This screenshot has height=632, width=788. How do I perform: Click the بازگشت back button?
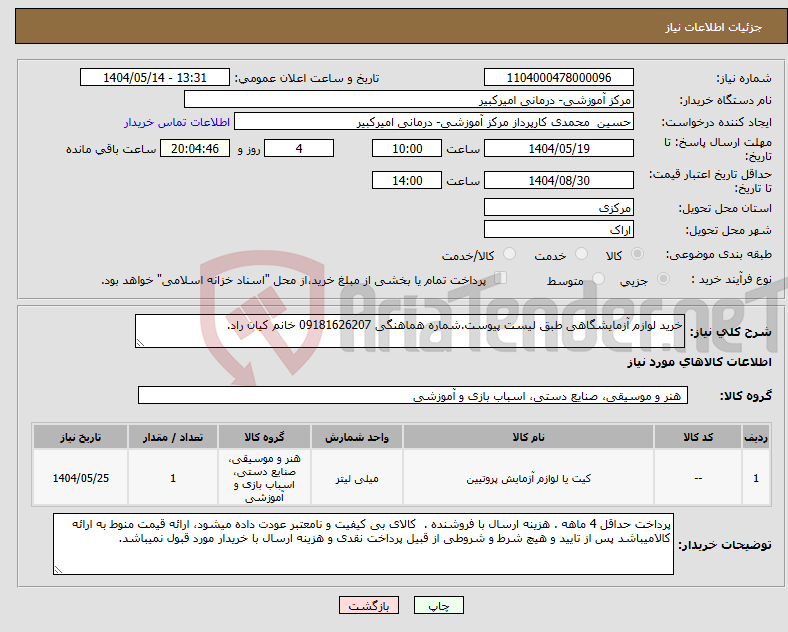tap(369, 605)
